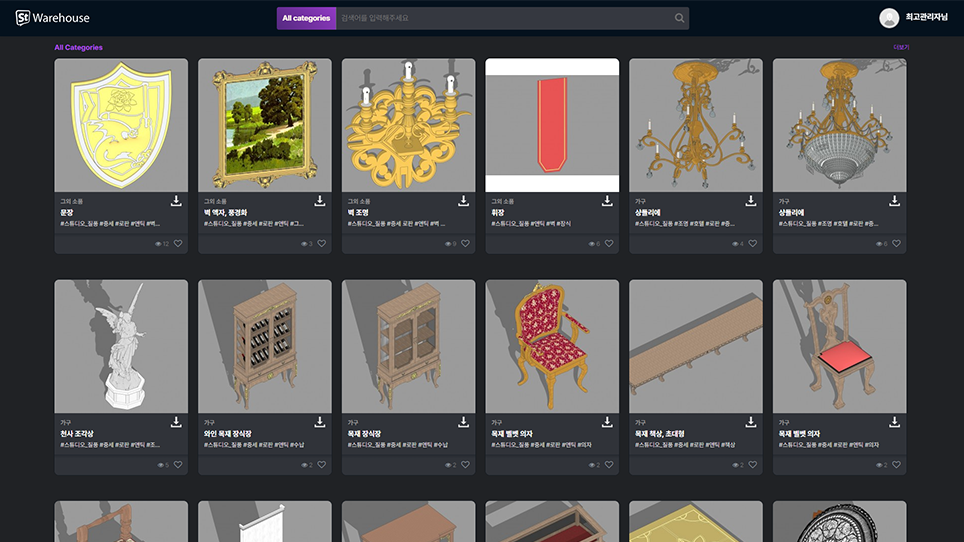Download the 벽 액자, 풍경화 painting model

pos(320,201)
